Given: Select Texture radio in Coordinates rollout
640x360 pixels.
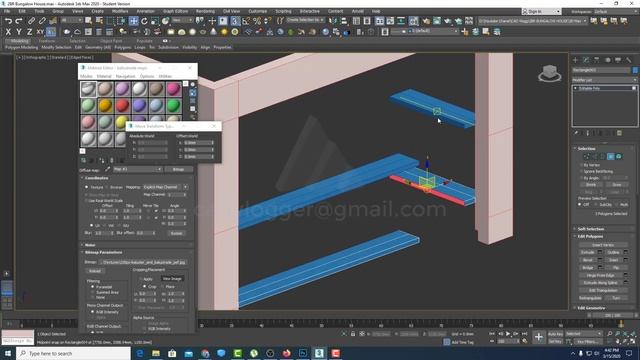Looking at the screenshot, I should click(87, 187).
